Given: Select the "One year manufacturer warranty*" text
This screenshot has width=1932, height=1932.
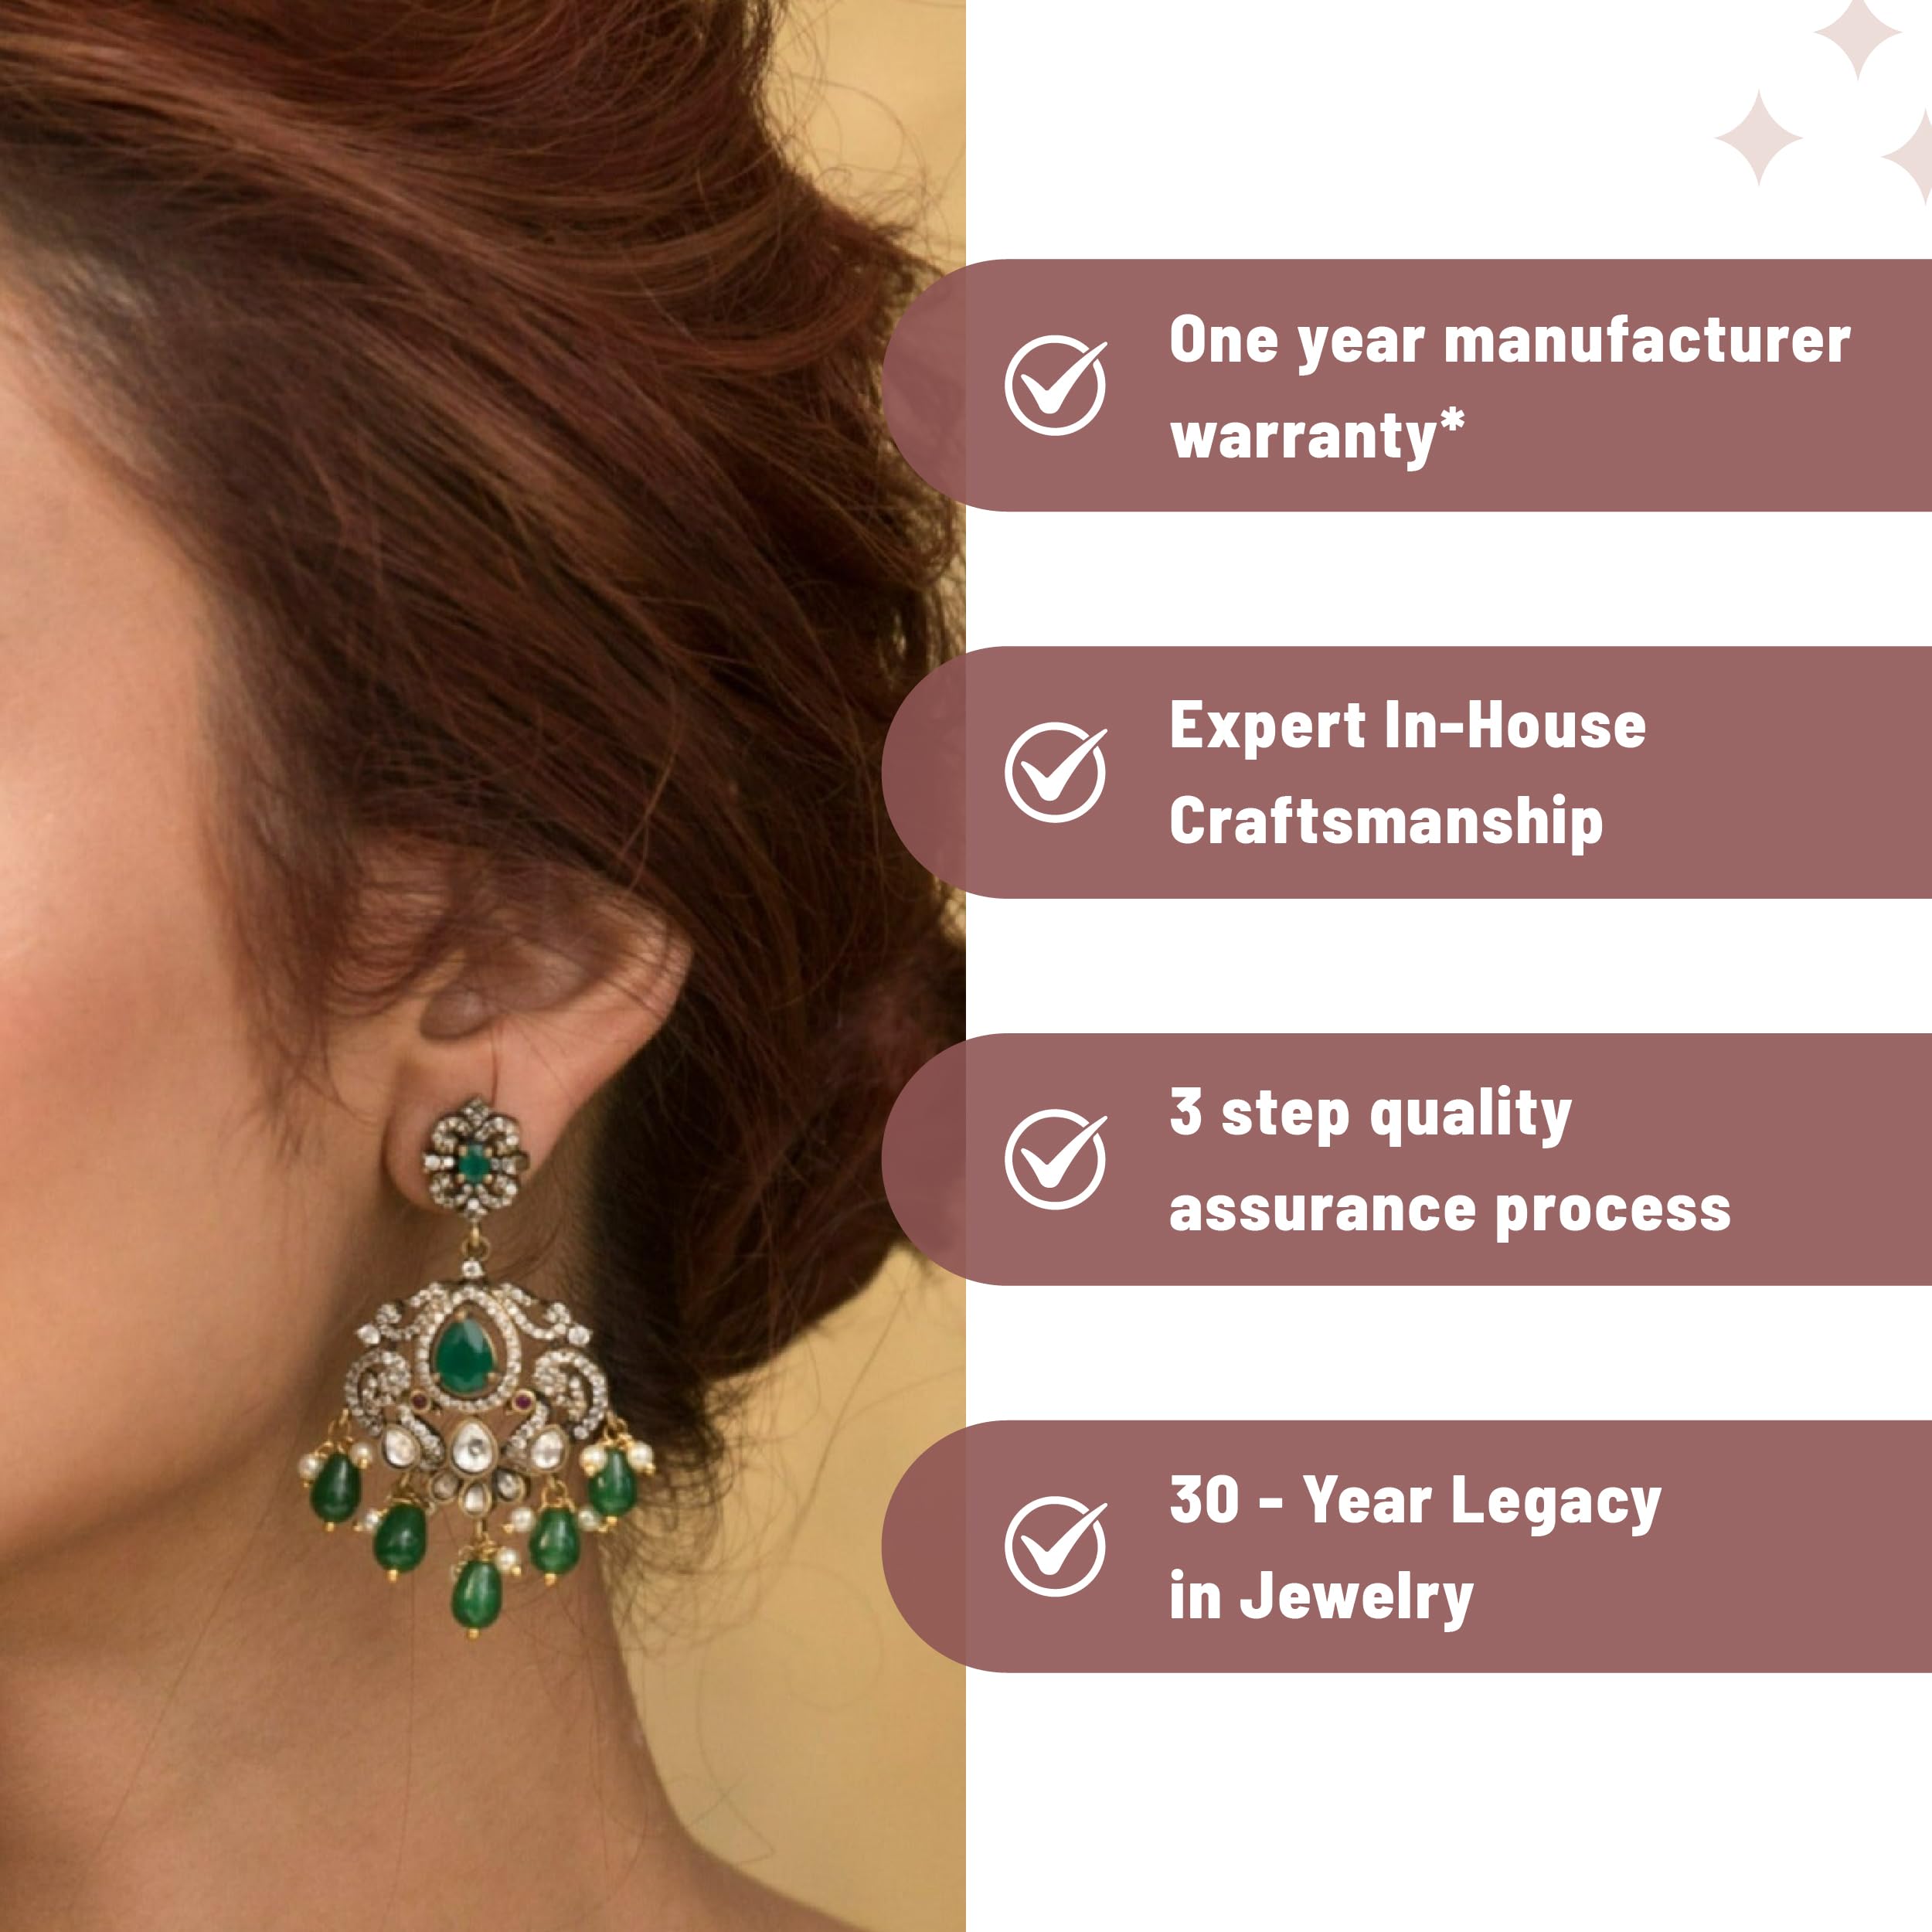Looking at the screenshot, I should pos(1509,388).
